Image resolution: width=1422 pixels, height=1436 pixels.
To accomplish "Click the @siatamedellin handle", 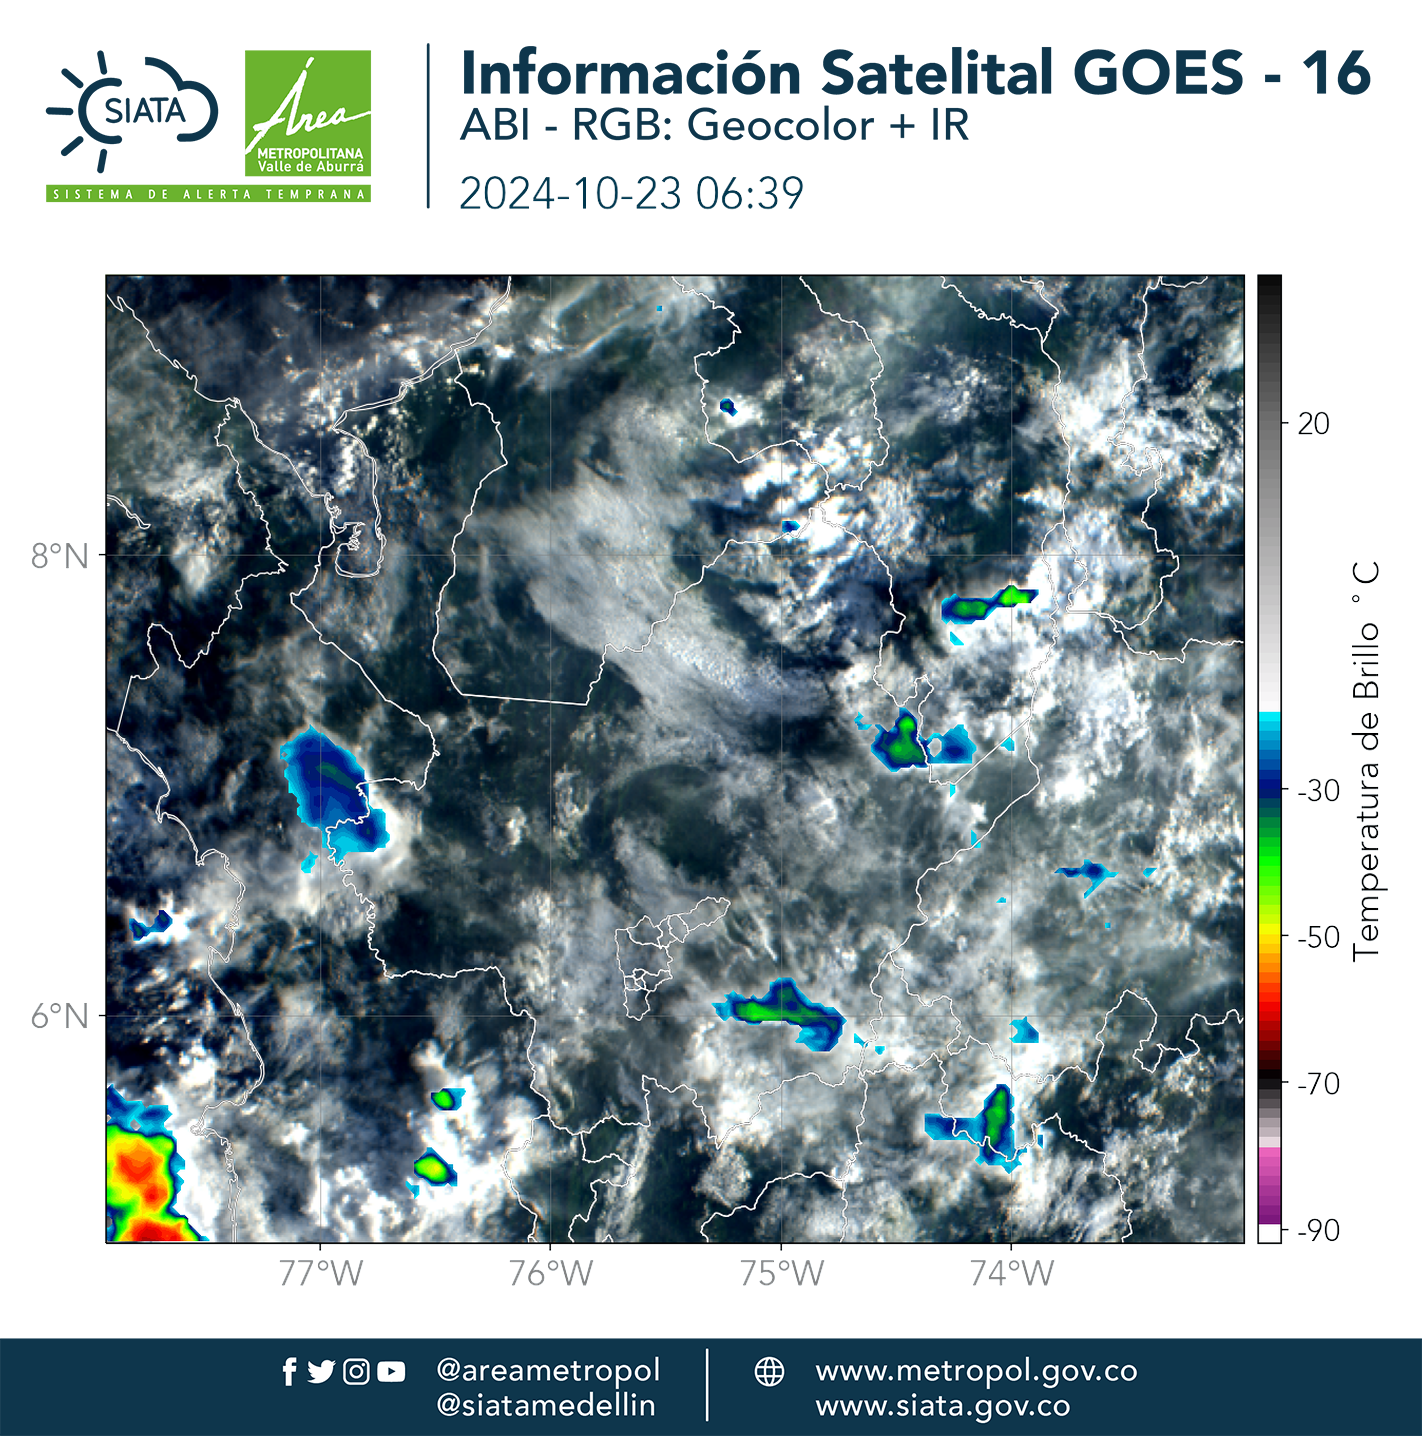I will [546, 1405].
